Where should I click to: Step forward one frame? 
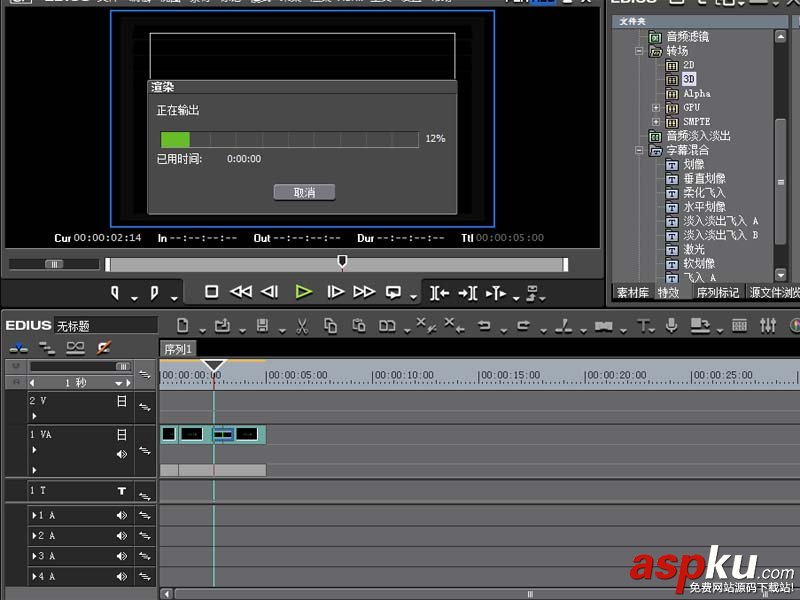[x=335, y=292]
